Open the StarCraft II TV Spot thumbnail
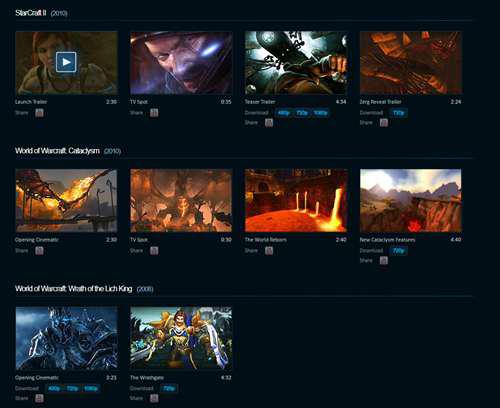Screen dimensions: 500x408 (181, 63)
